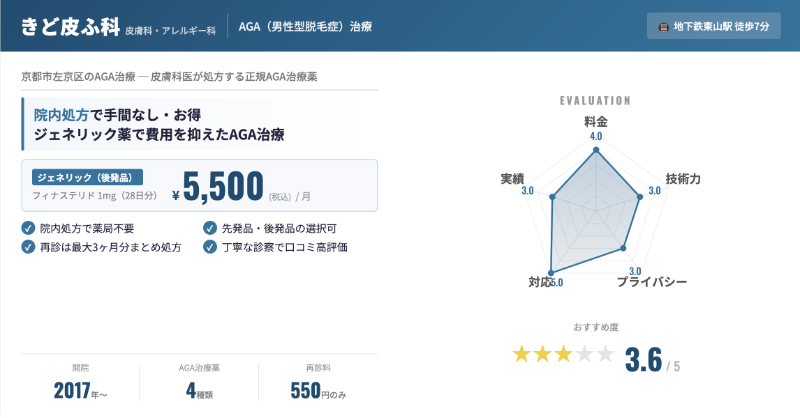Select the AGA（男性型脱毛症）治療 header item
The width and height of the screenshot is (800, 418).
click(x=306, y=25)
